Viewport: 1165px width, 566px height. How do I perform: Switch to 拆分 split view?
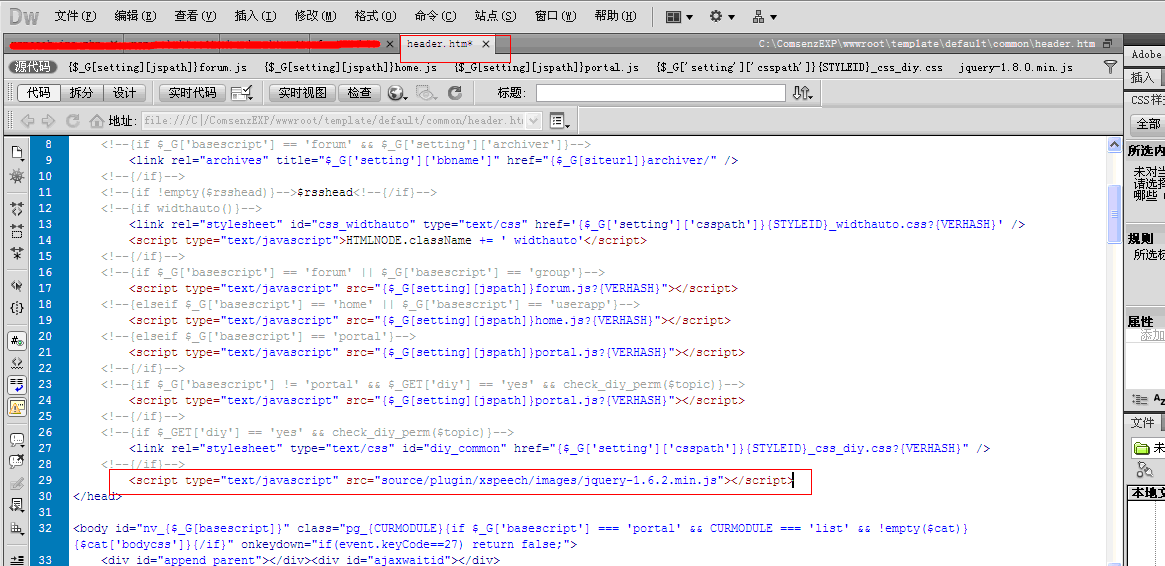(82, 93)
